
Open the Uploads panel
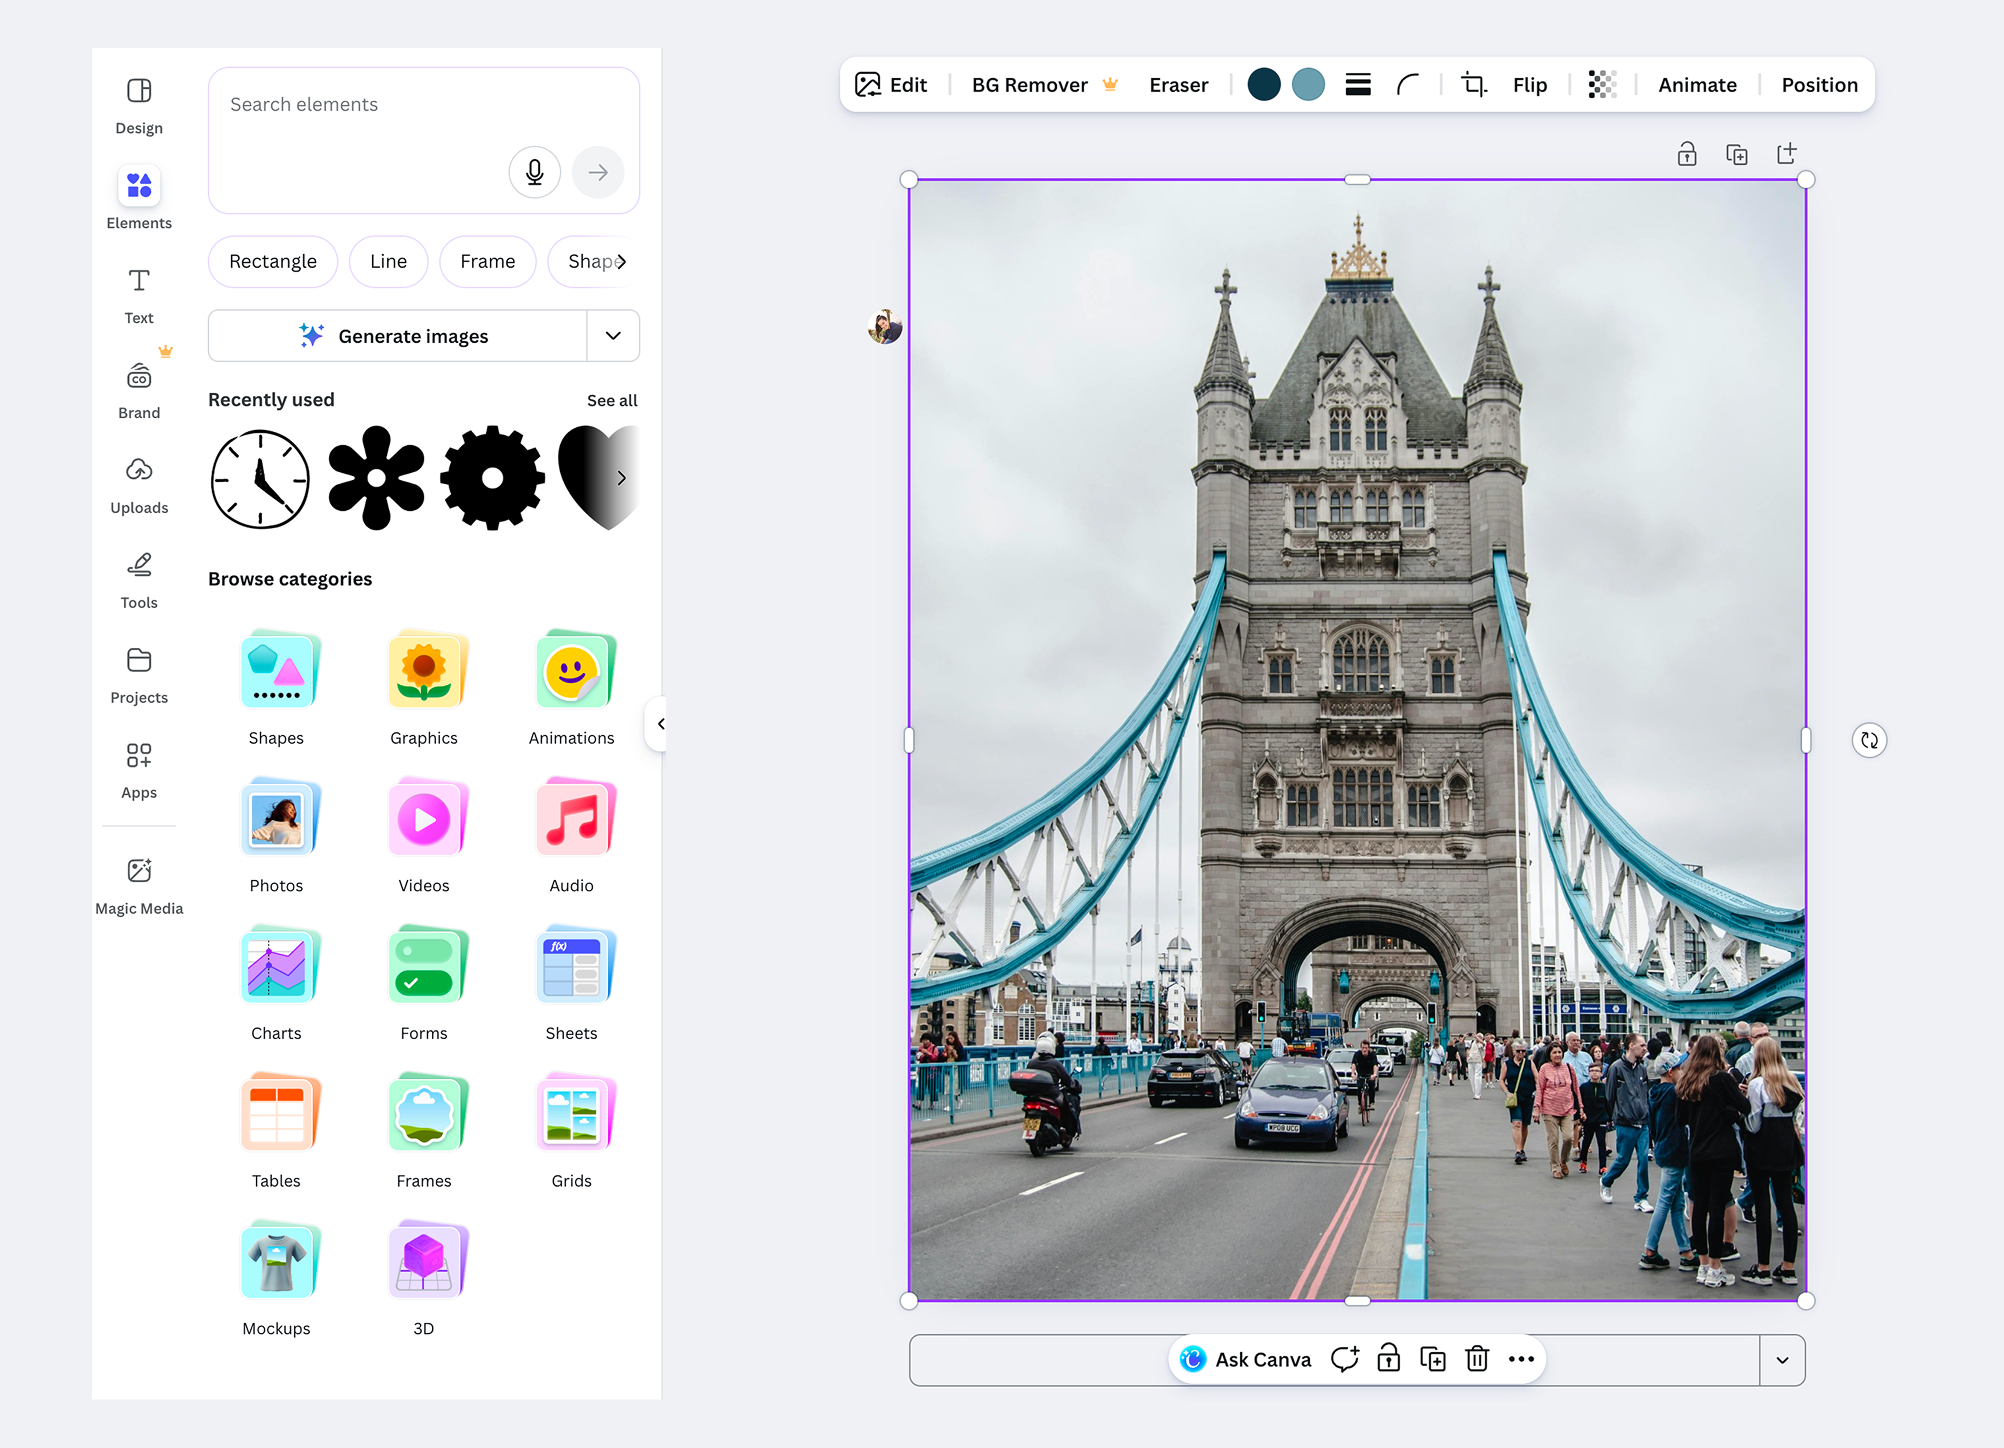coord(138,483)
